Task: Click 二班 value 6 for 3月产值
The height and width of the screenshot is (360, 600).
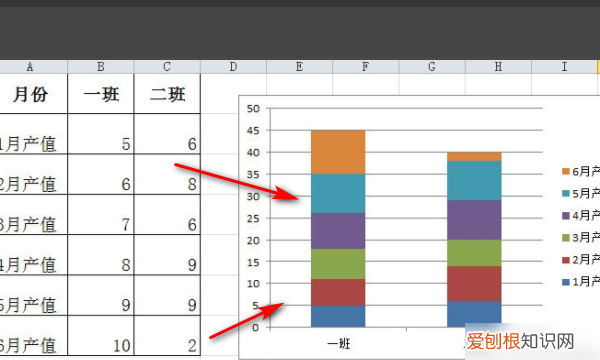Action: [167, 215]
